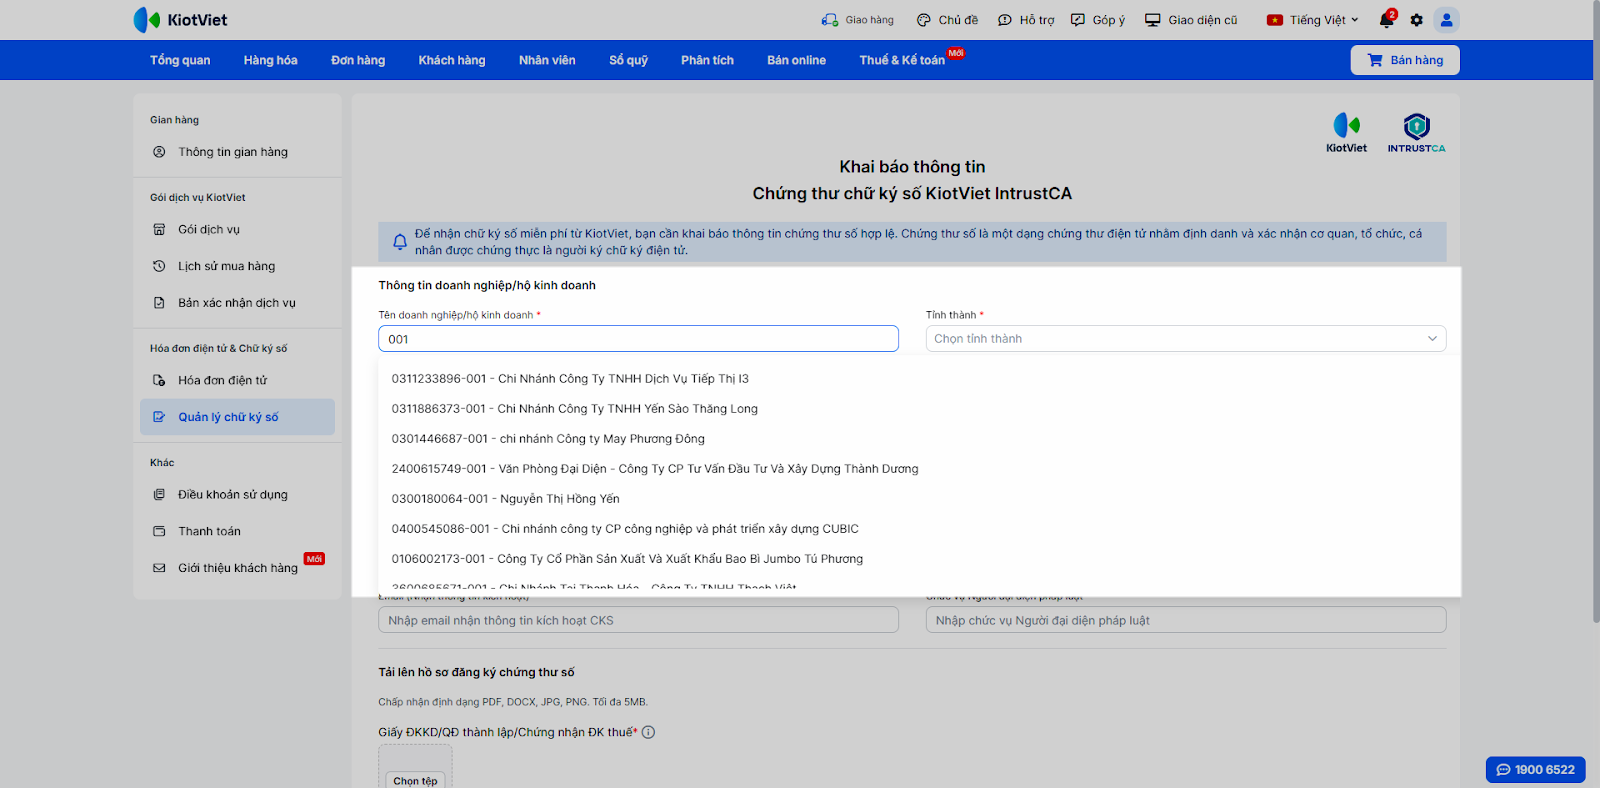Image resolution: width=1600 pixels, height=788 pixels.
Task: Open the Hàng hóa menu
Action: coord(271,60)
